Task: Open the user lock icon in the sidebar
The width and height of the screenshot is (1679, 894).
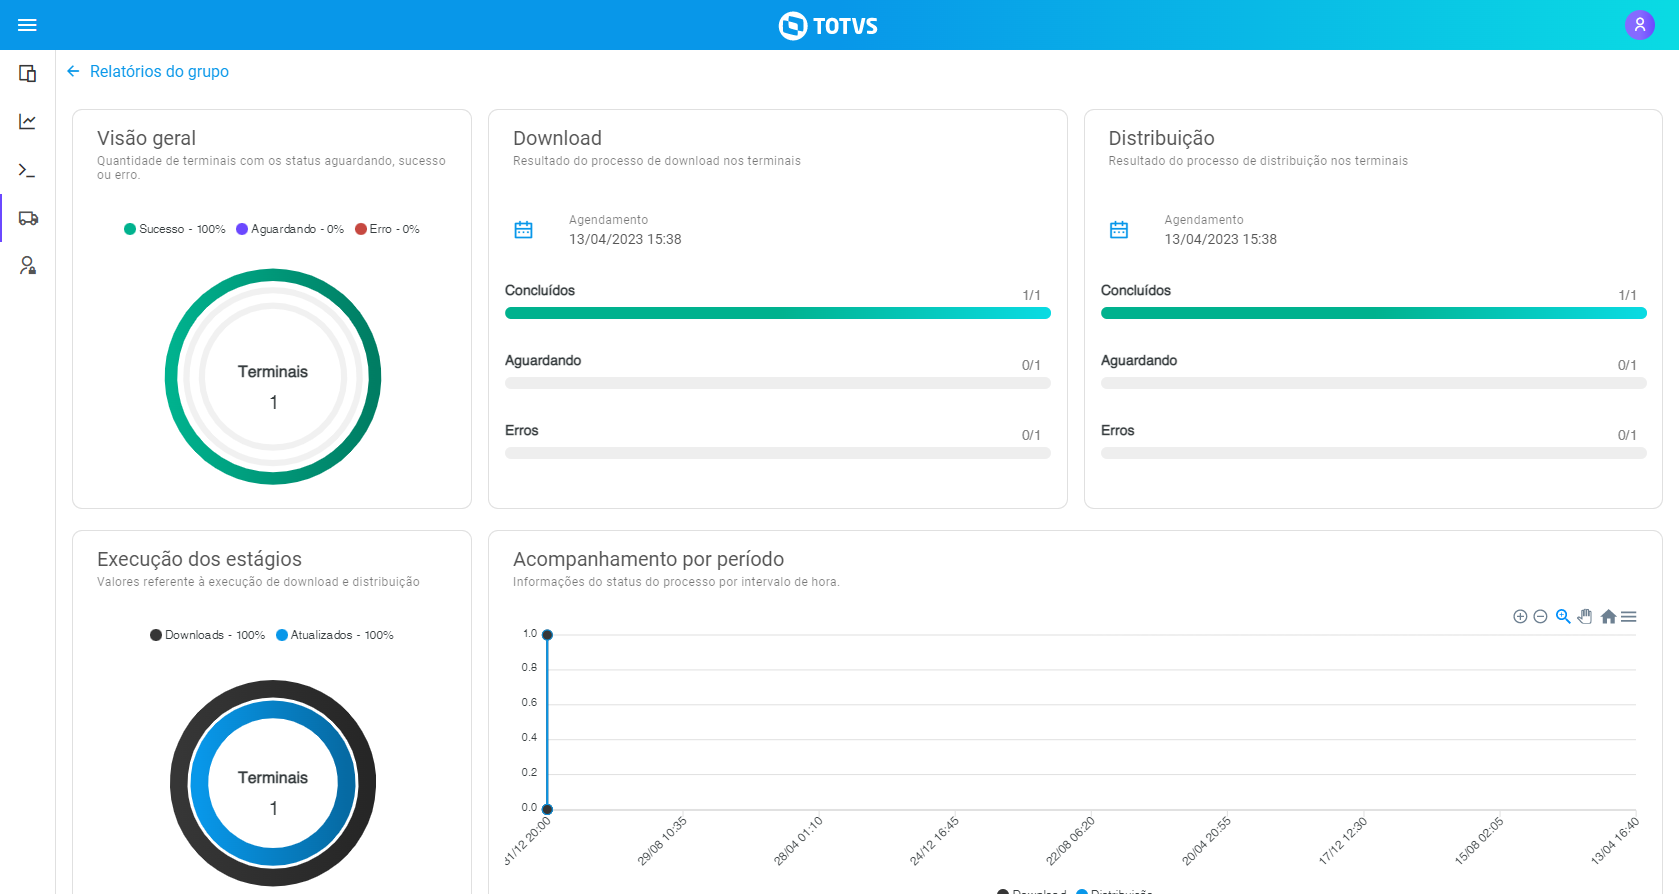Action: (28, 266)
